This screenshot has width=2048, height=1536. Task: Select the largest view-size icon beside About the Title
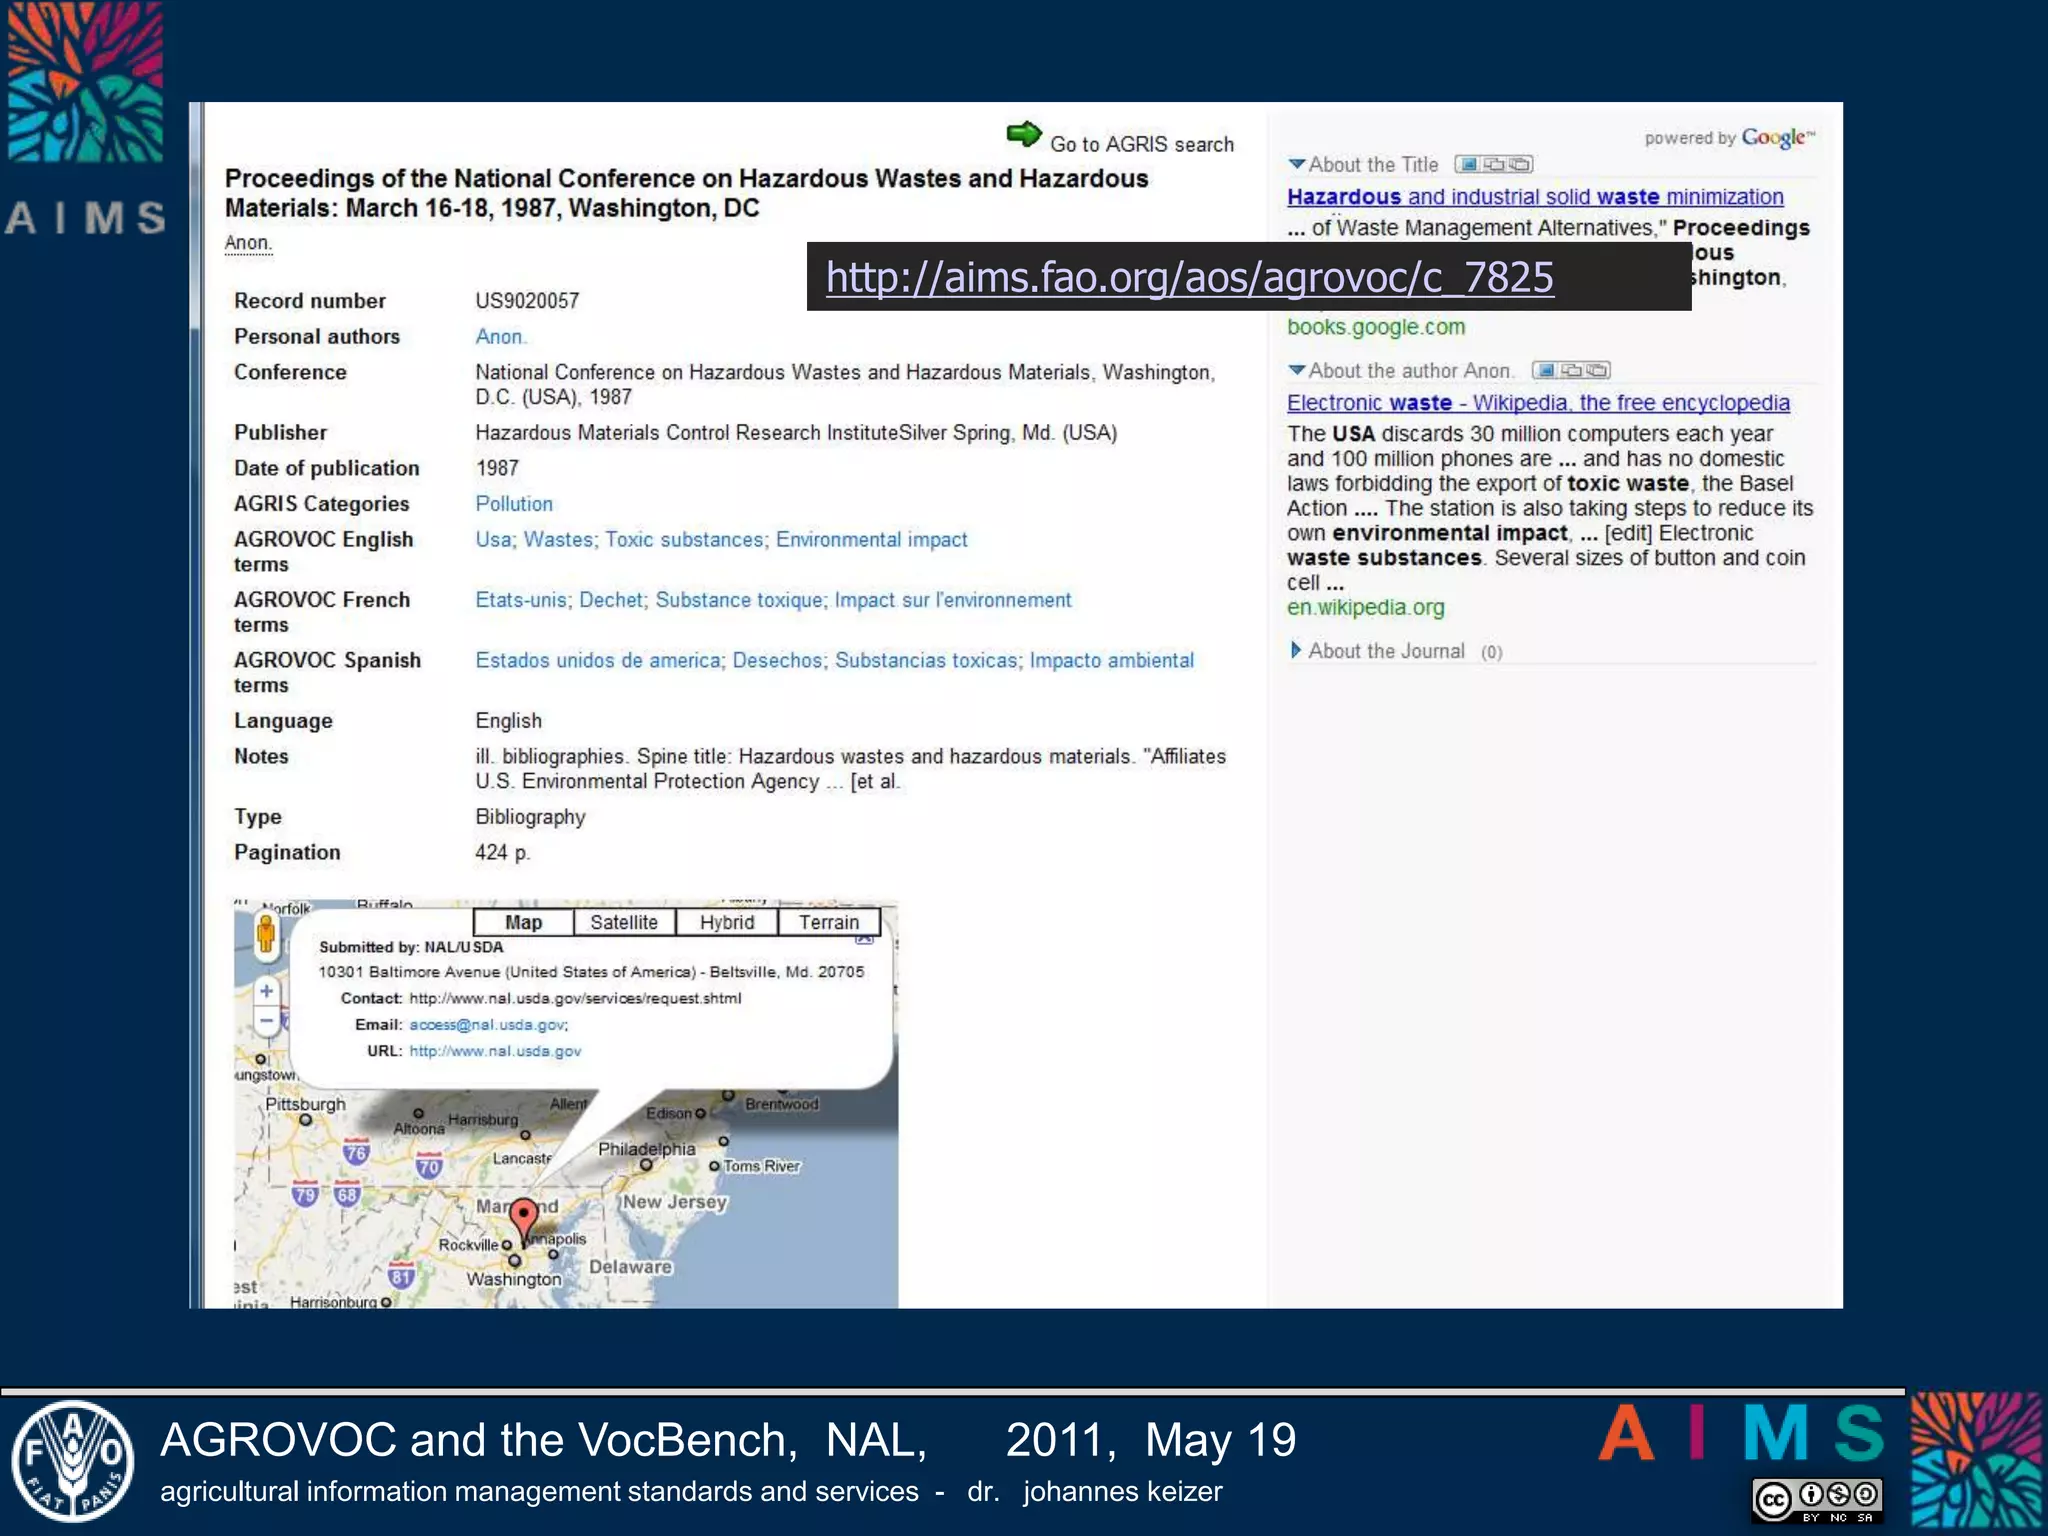[x=1520, y=164]
